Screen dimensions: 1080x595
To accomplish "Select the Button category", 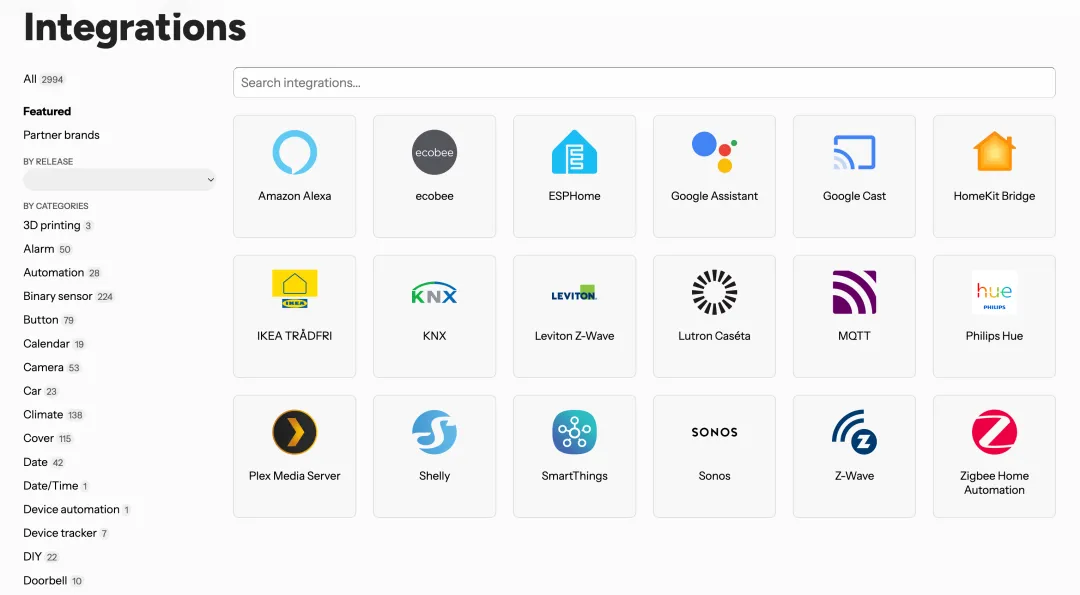I will tap(49, 320).
